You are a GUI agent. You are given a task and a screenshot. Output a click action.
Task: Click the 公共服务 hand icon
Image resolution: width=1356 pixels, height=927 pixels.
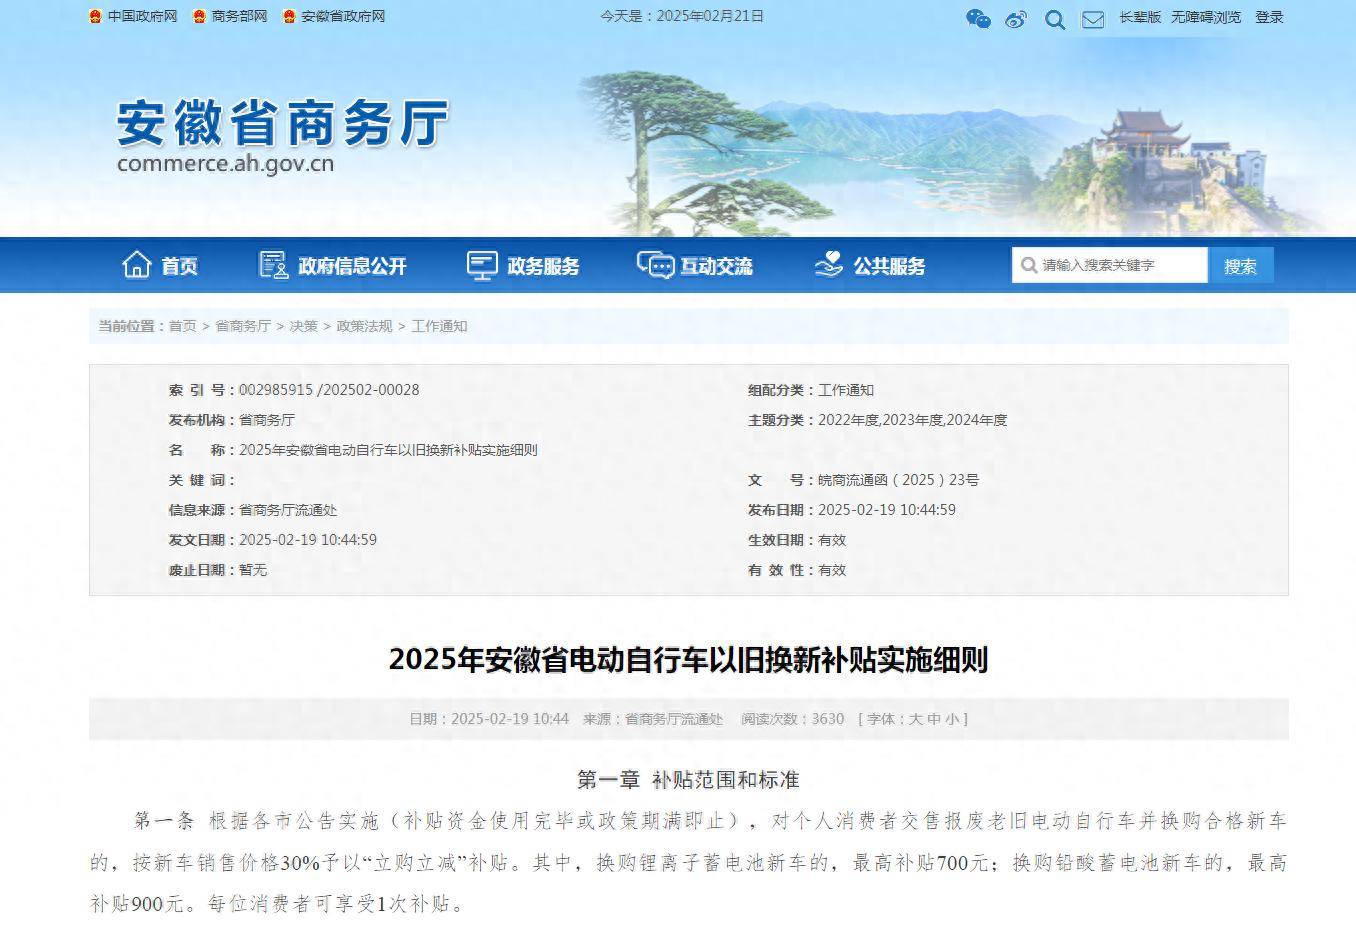(x=828, y=265)
